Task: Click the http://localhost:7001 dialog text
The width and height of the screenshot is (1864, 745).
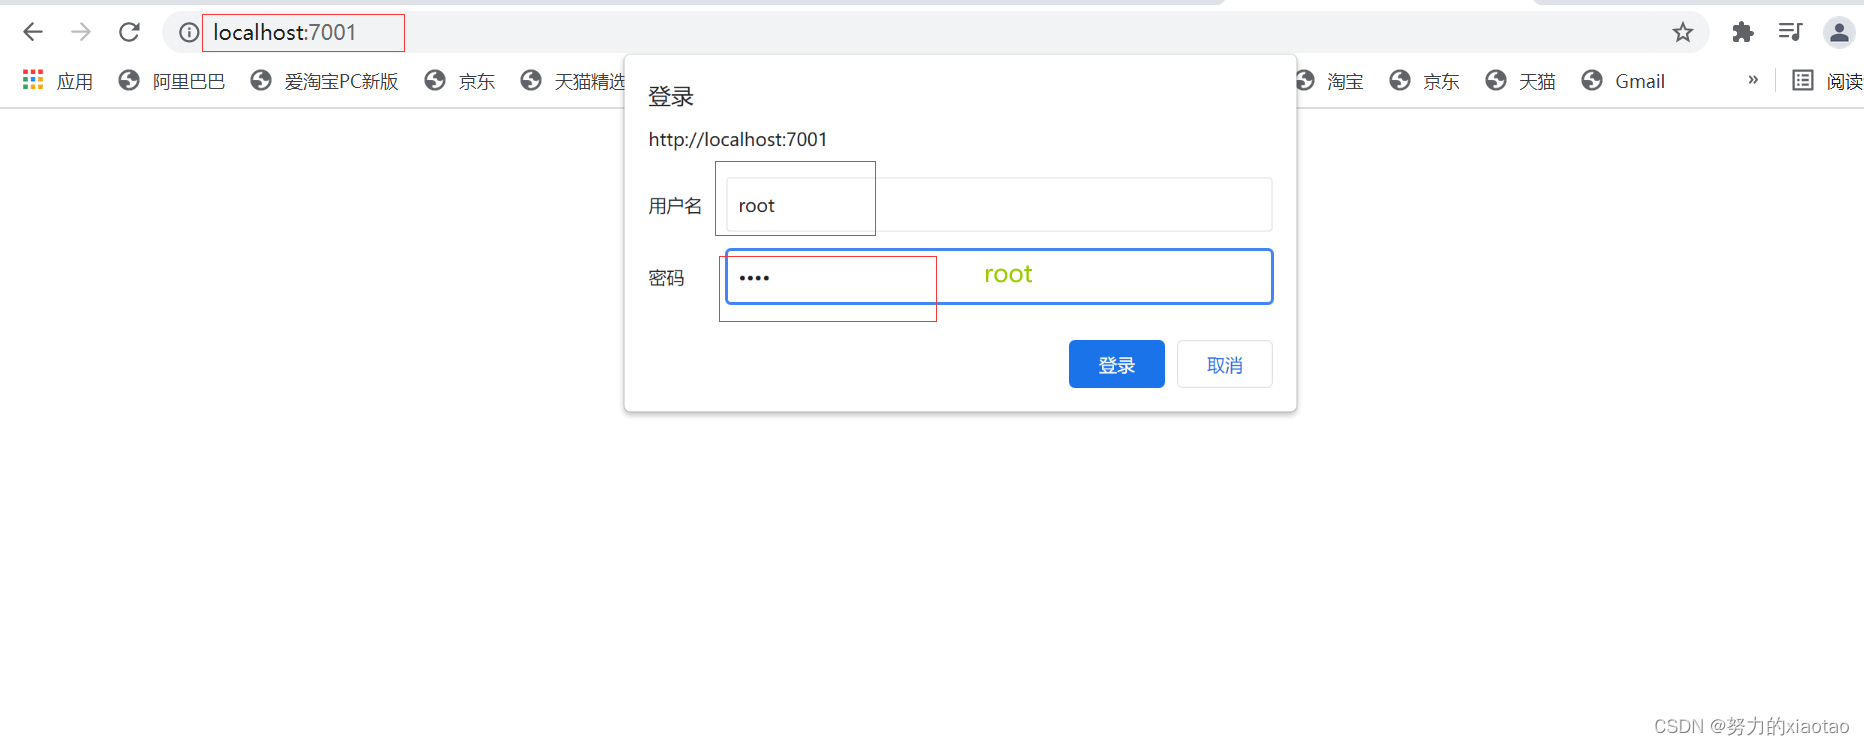Action: click(738, 139)
